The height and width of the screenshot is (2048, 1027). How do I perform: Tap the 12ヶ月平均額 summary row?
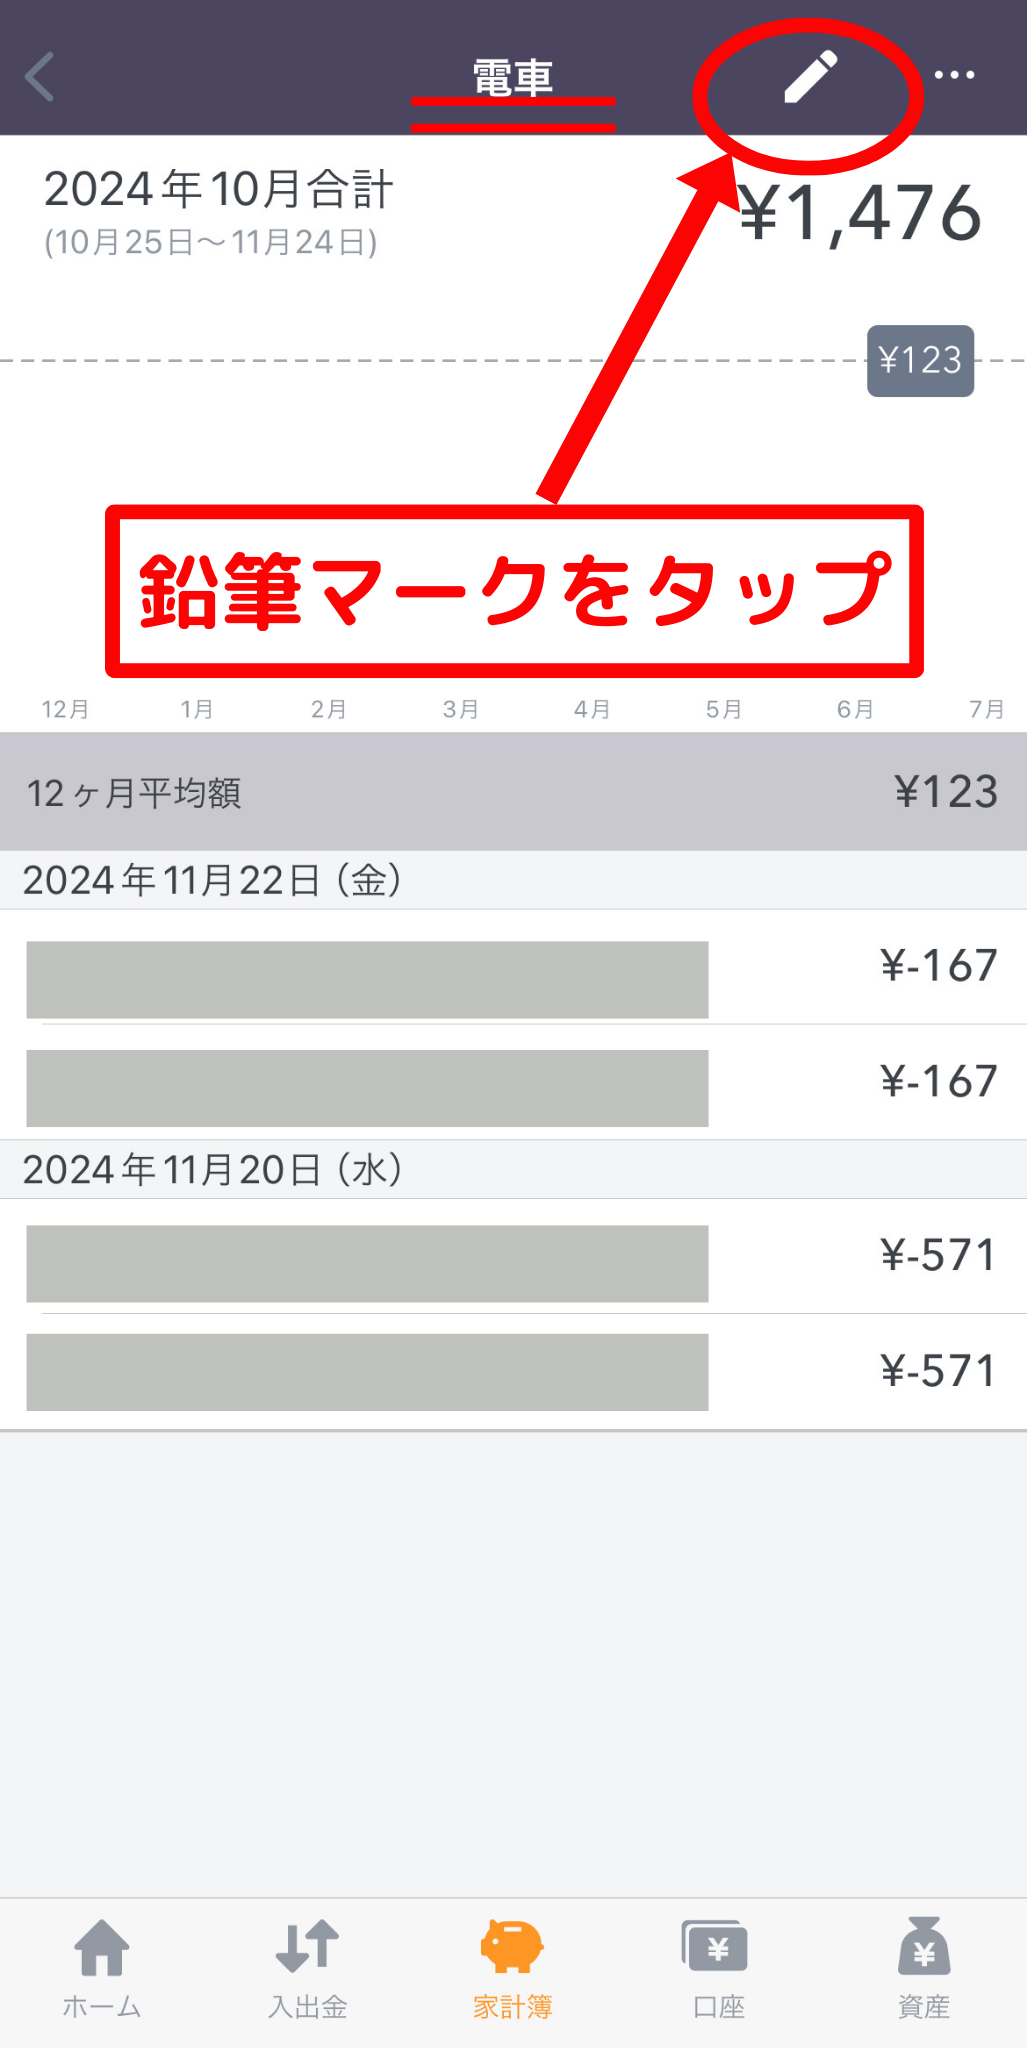[x=513, y=792]
